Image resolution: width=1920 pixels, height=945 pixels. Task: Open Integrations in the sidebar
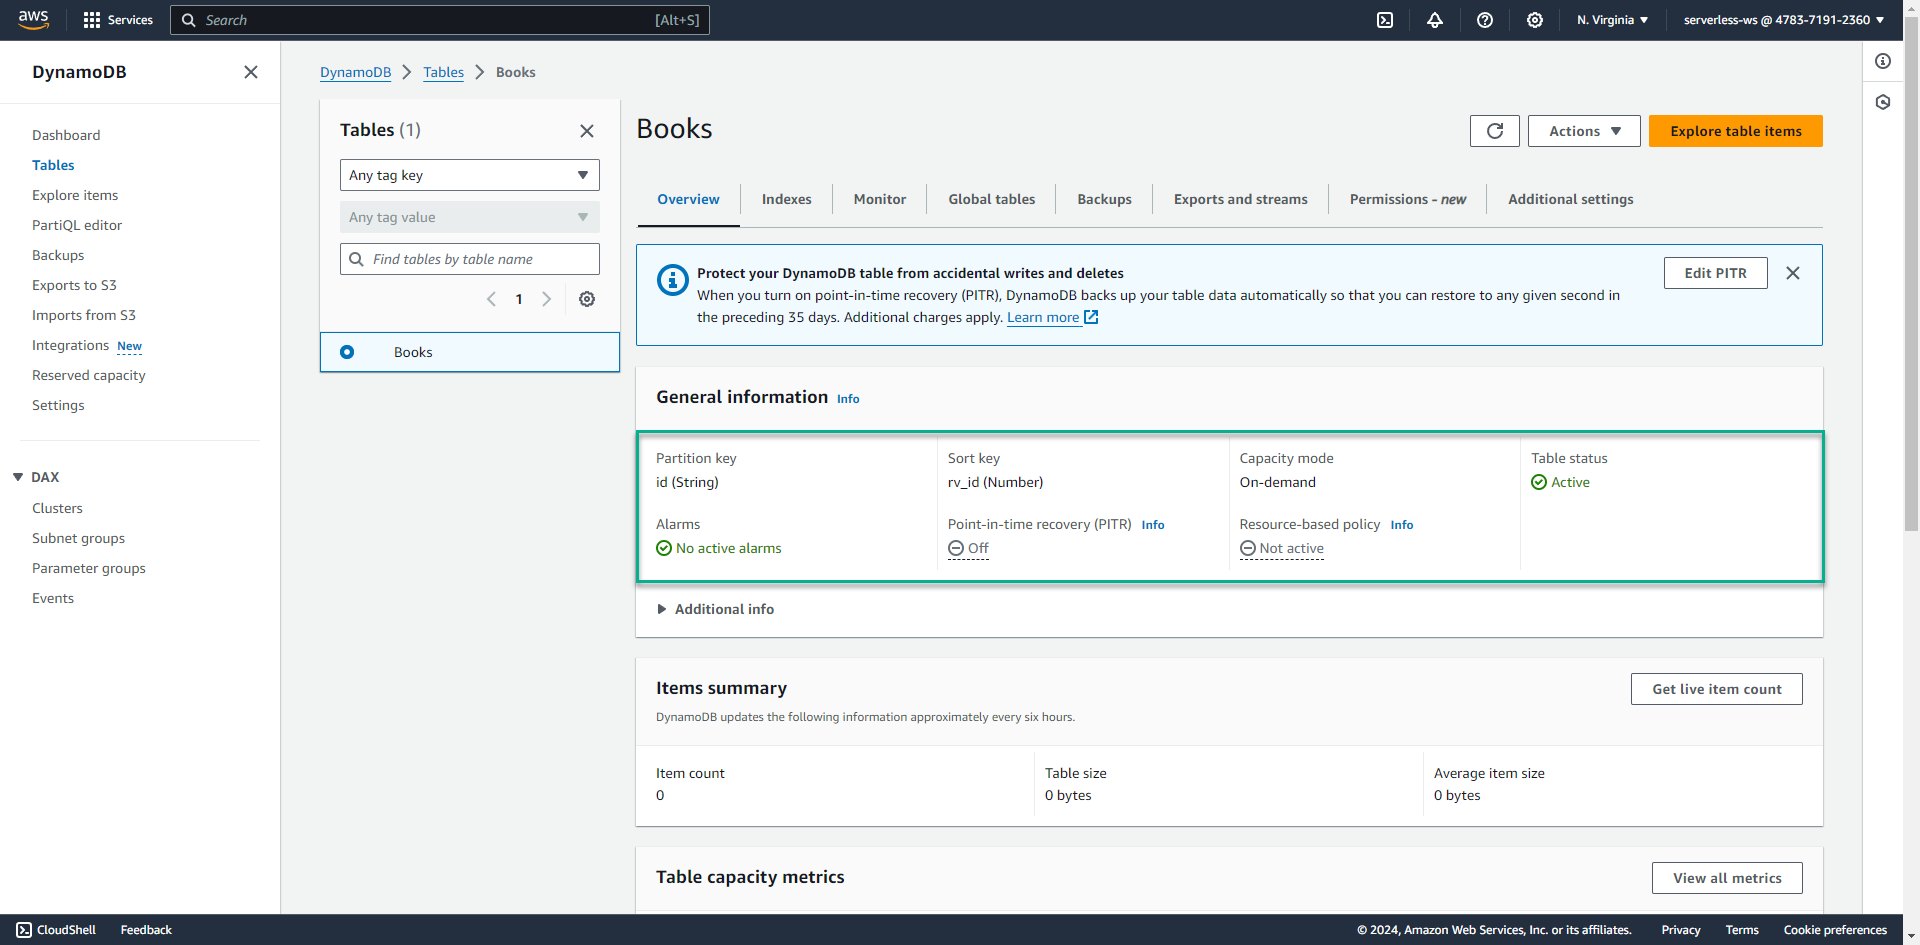(70, 345)
